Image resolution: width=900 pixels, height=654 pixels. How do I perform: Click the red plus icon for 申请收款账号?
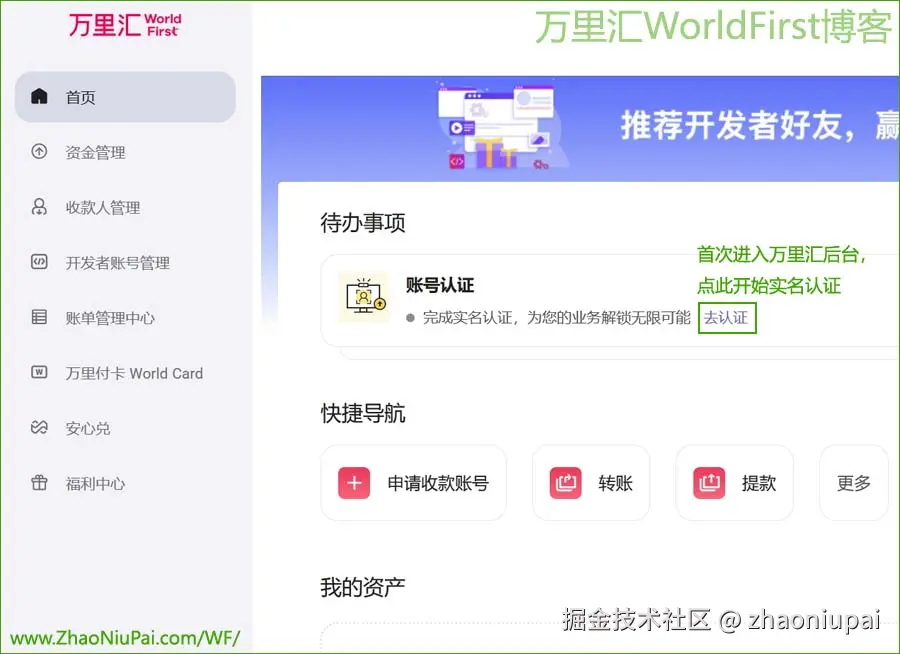click(x=353, y=482)
